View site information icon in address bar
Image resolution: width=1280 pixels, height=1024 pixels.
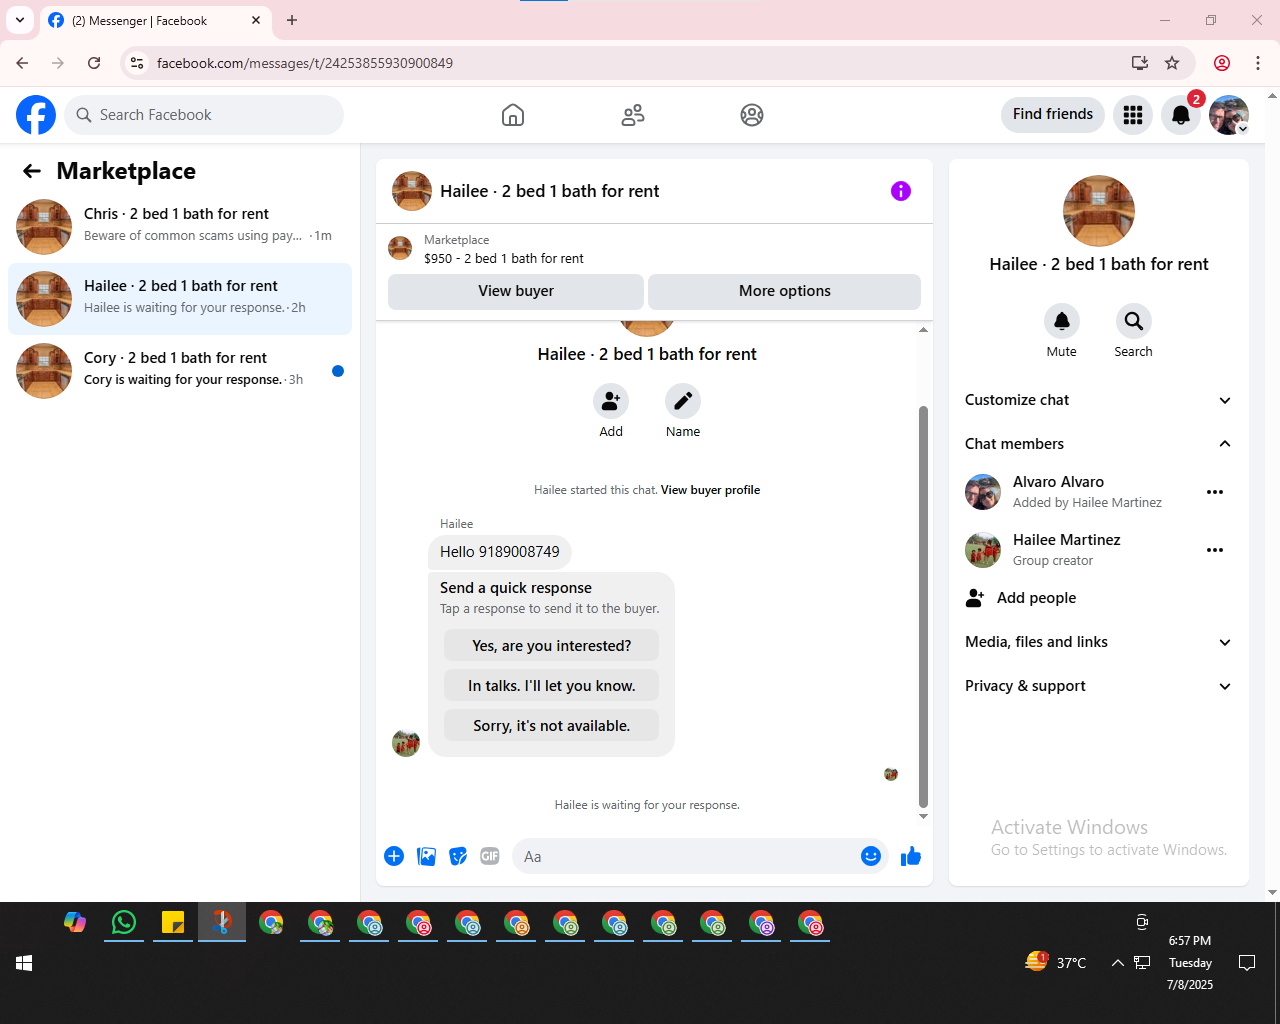point(137,63)
